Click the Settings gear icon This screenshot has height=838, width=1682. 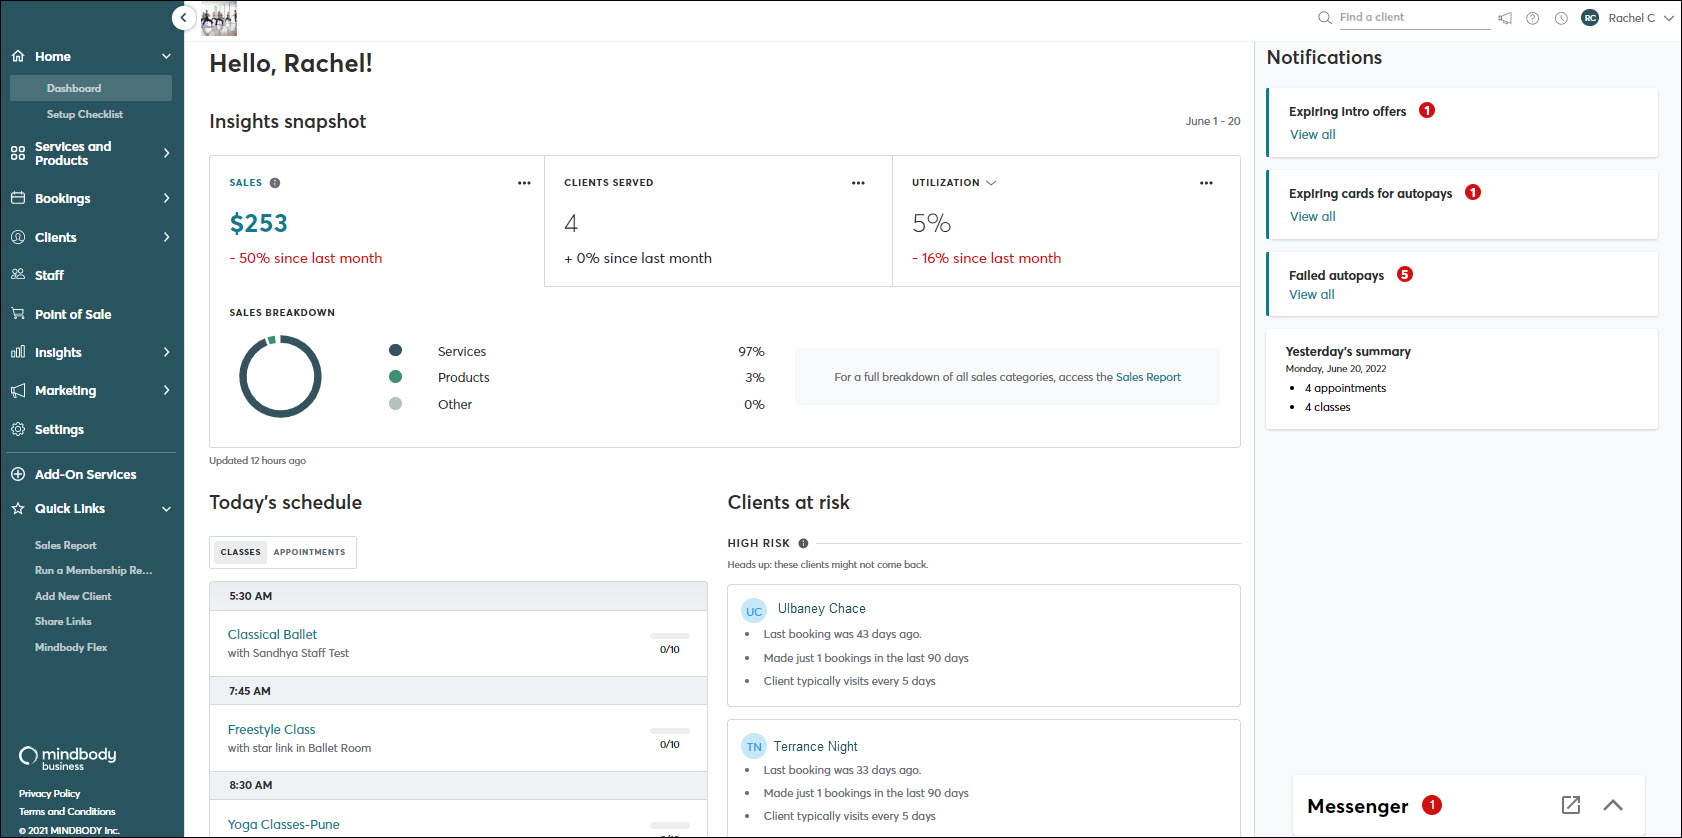(18, 429)
